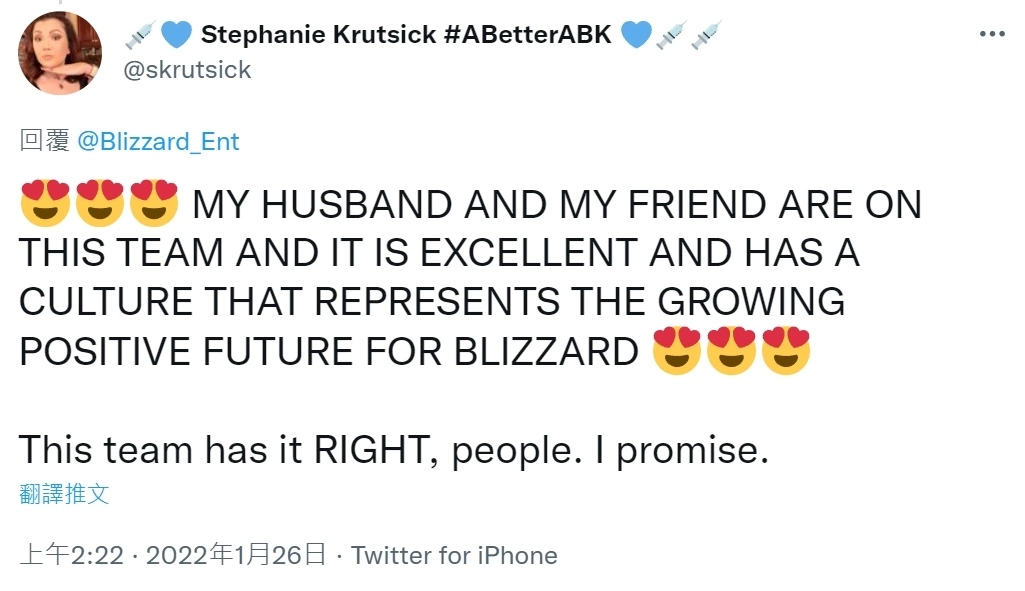Click the syringe emoji before the display name
The height and width of the screenshot is (591, 1025).
click(x=138, y=35)
